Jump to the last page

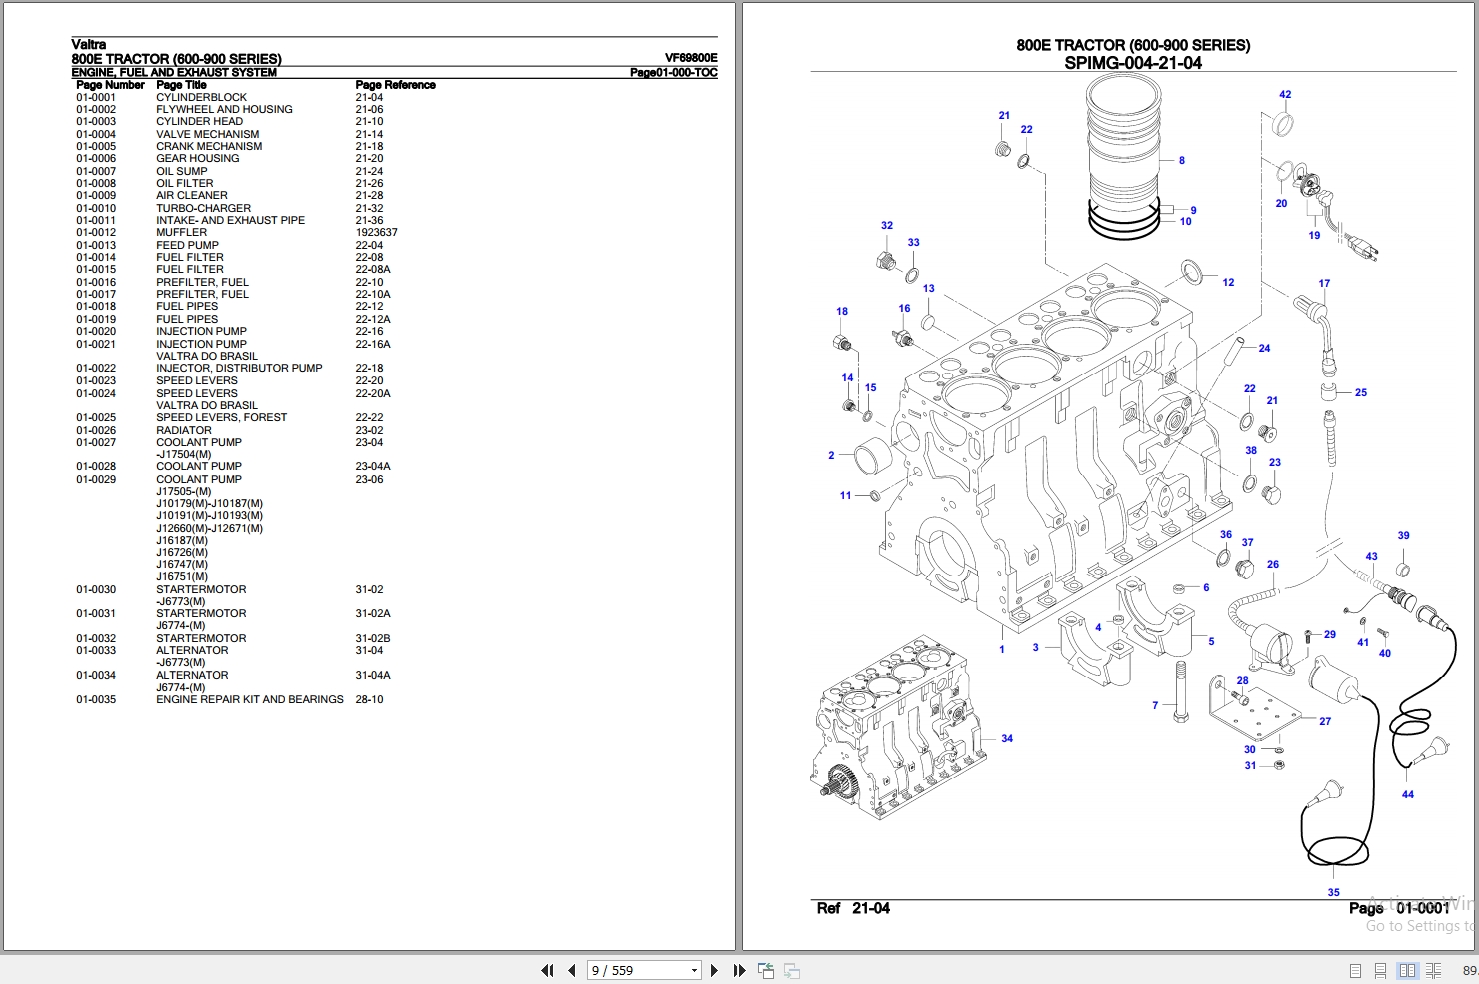click(x=739, y=970)
